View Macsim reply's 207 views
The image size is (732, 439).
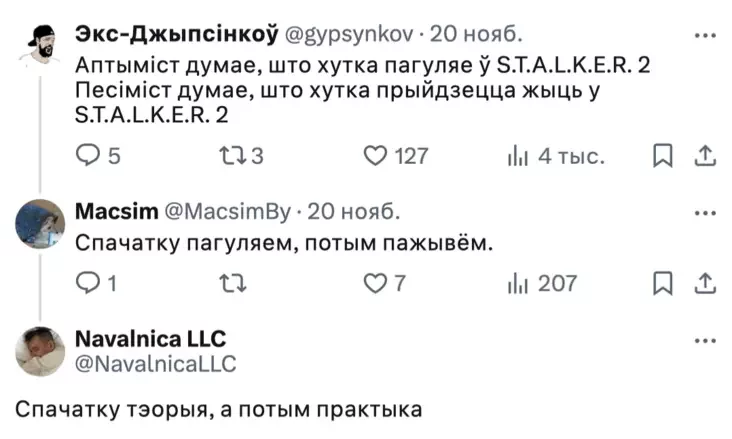(519, 284)
